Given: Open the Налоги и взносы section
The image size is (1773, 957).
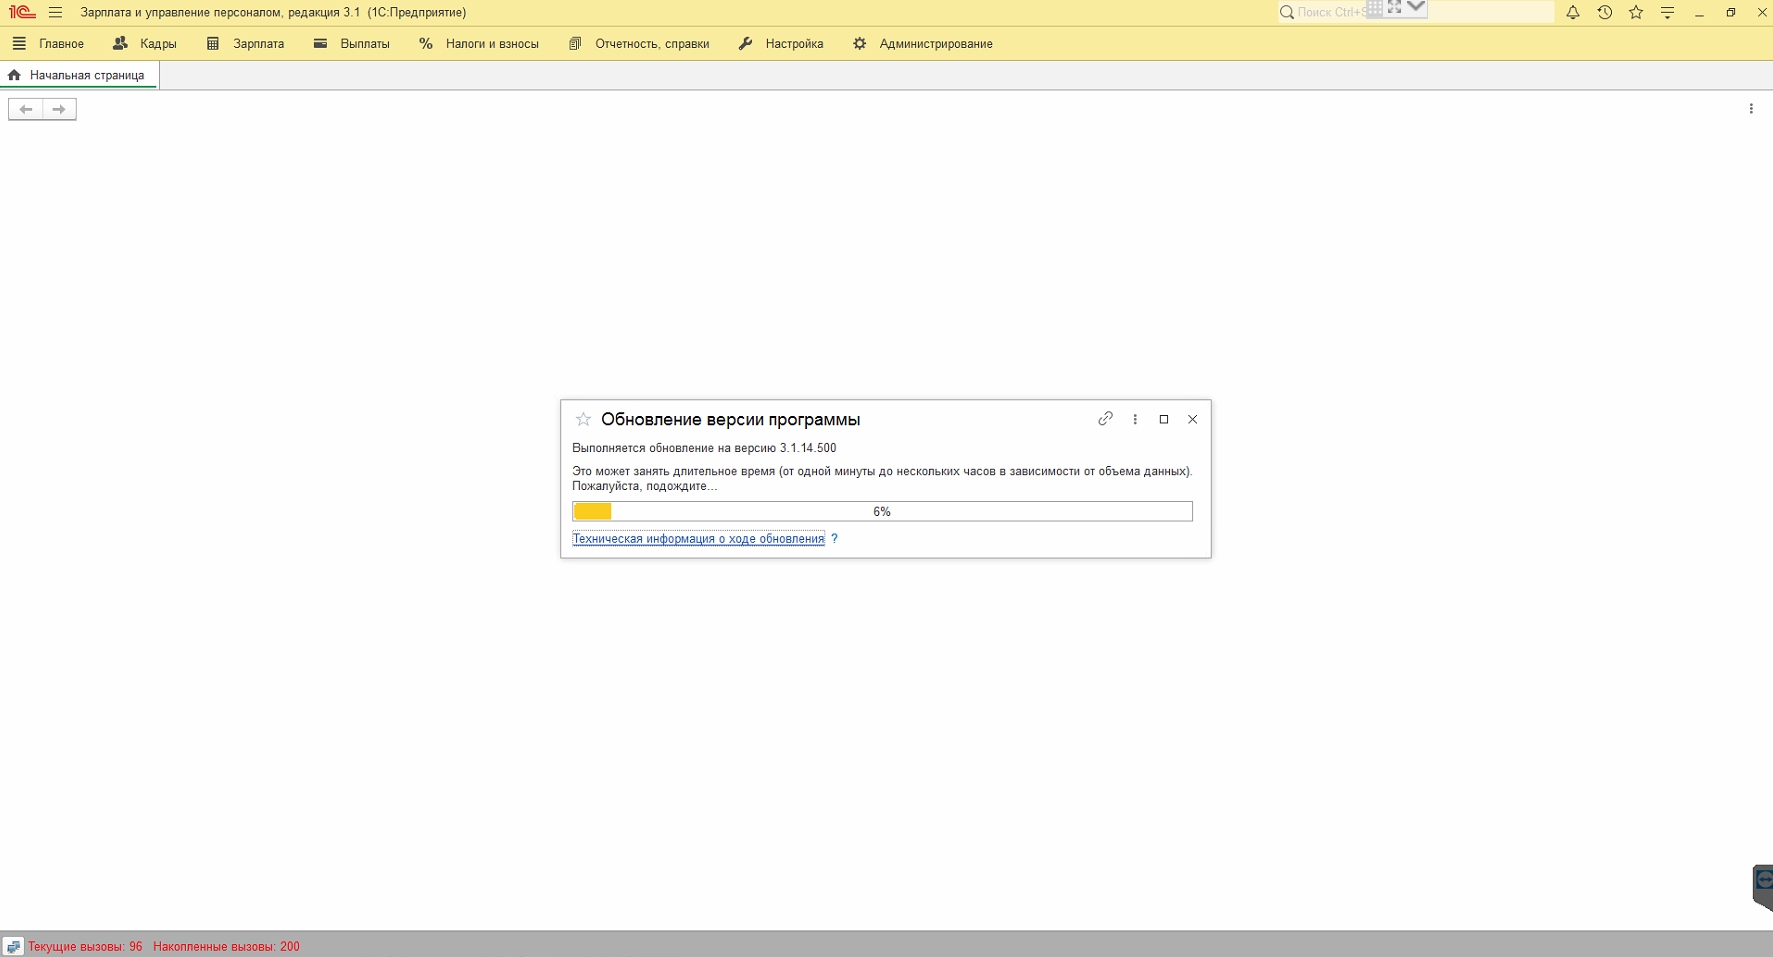Looking at the screenshot, I should click(x=479, y=44).
